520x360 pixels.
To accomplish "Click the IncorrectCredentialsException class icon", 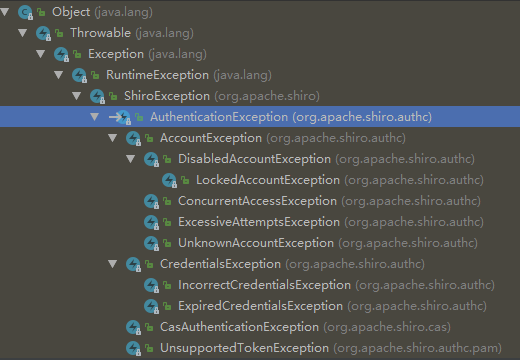I will (151, 286).
